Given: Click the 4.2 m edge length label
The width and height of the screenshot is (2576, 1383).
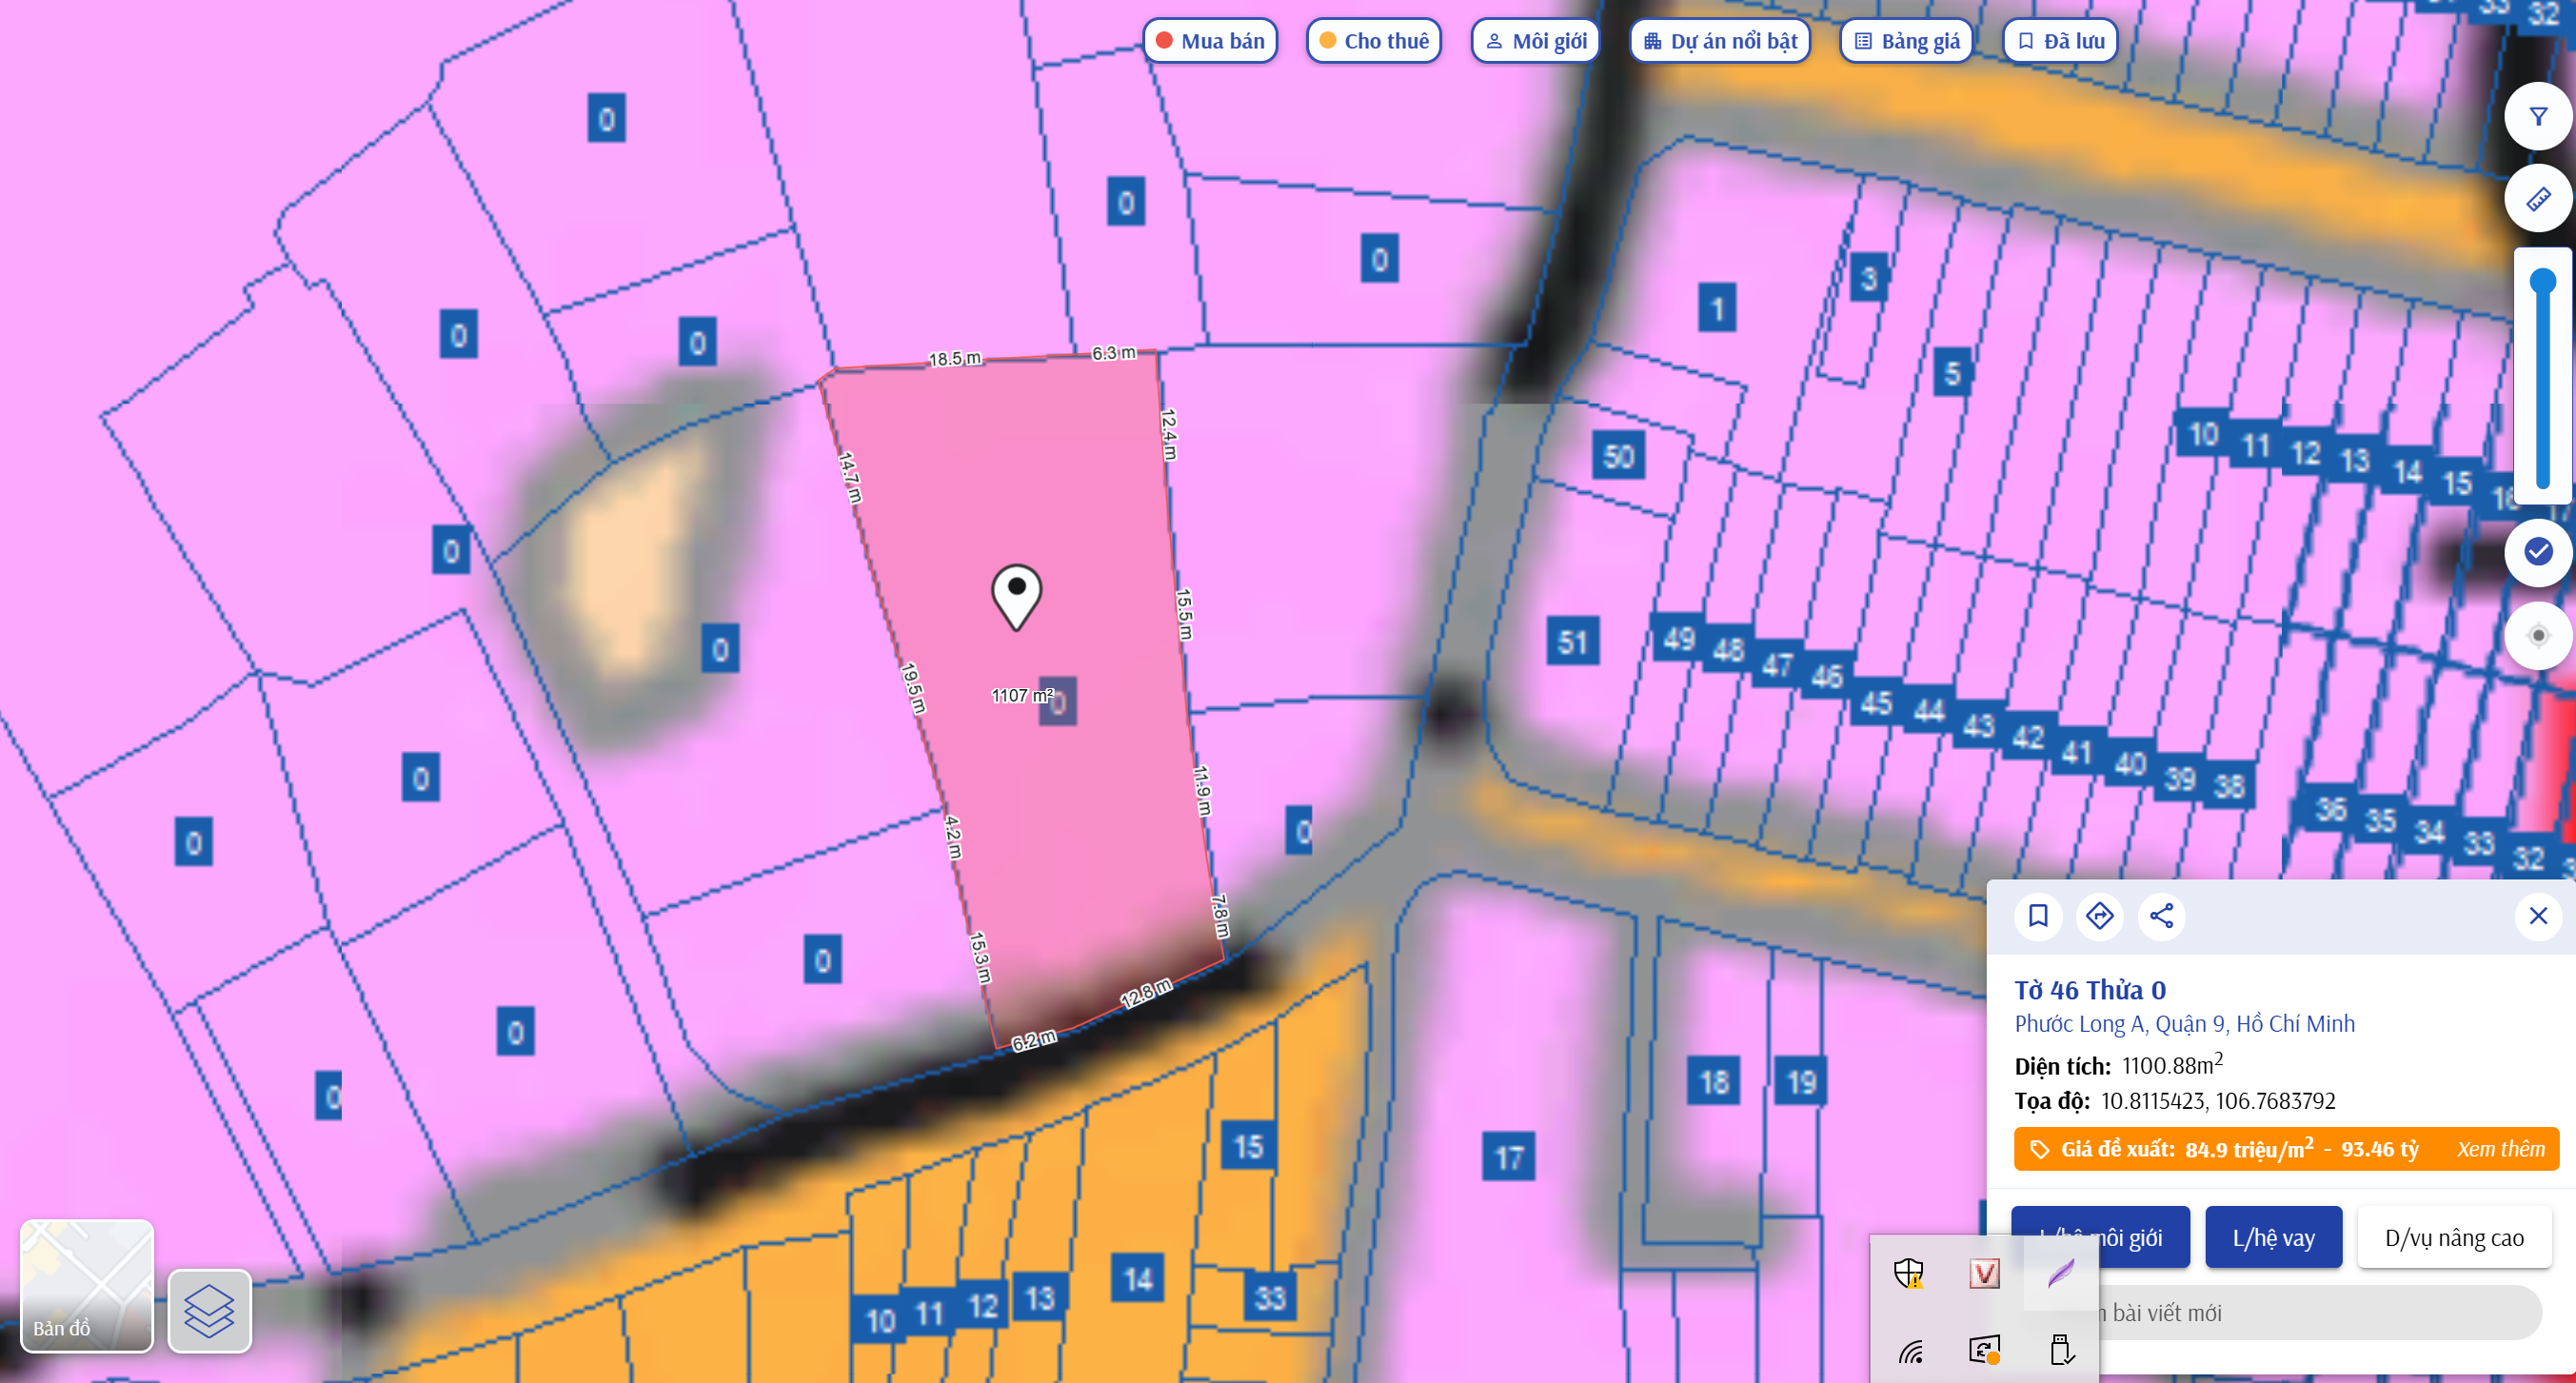Looking at the screenshot, I should [x=953, y=838].
